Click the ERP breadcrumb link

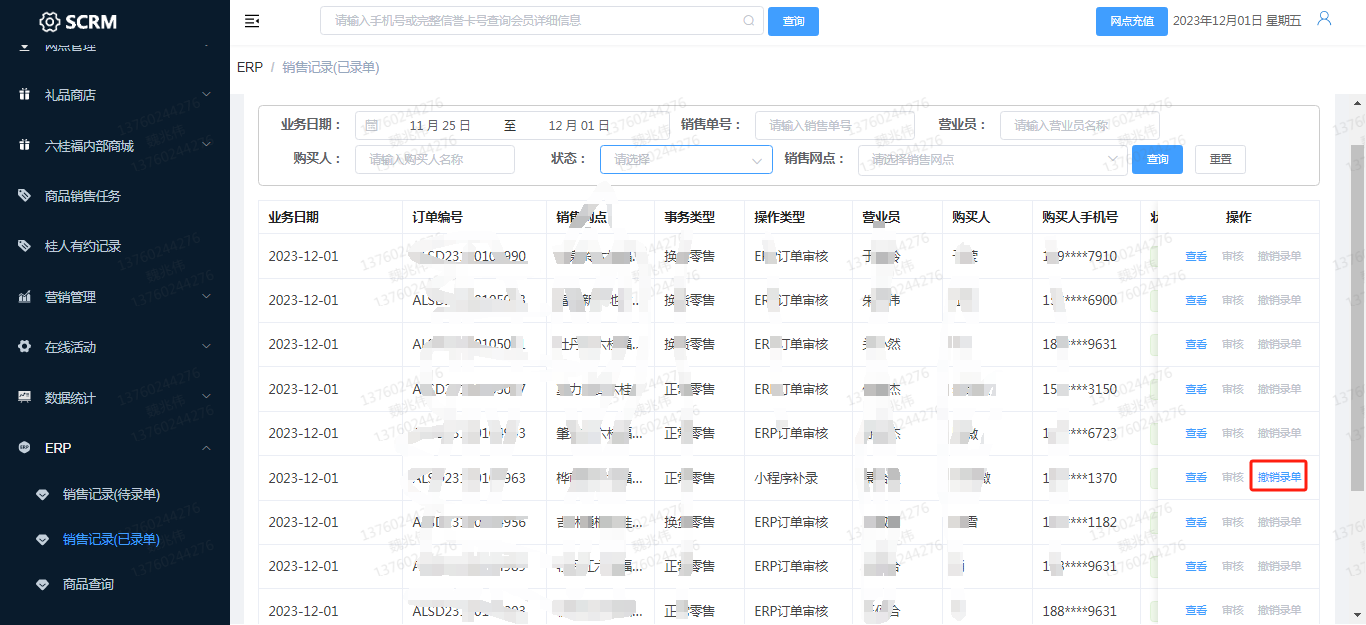coord(250,67)
